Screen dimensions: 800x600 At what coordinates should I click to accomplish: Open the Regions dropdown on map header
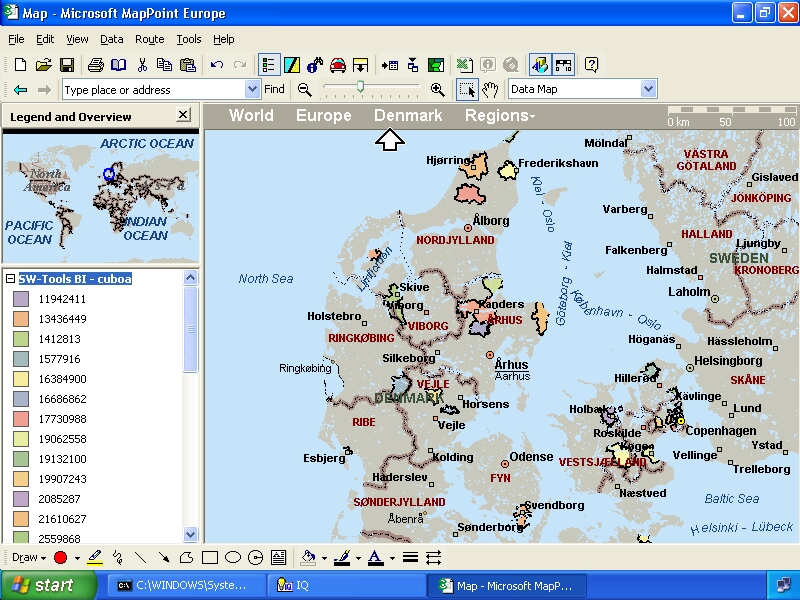(499, 115)
